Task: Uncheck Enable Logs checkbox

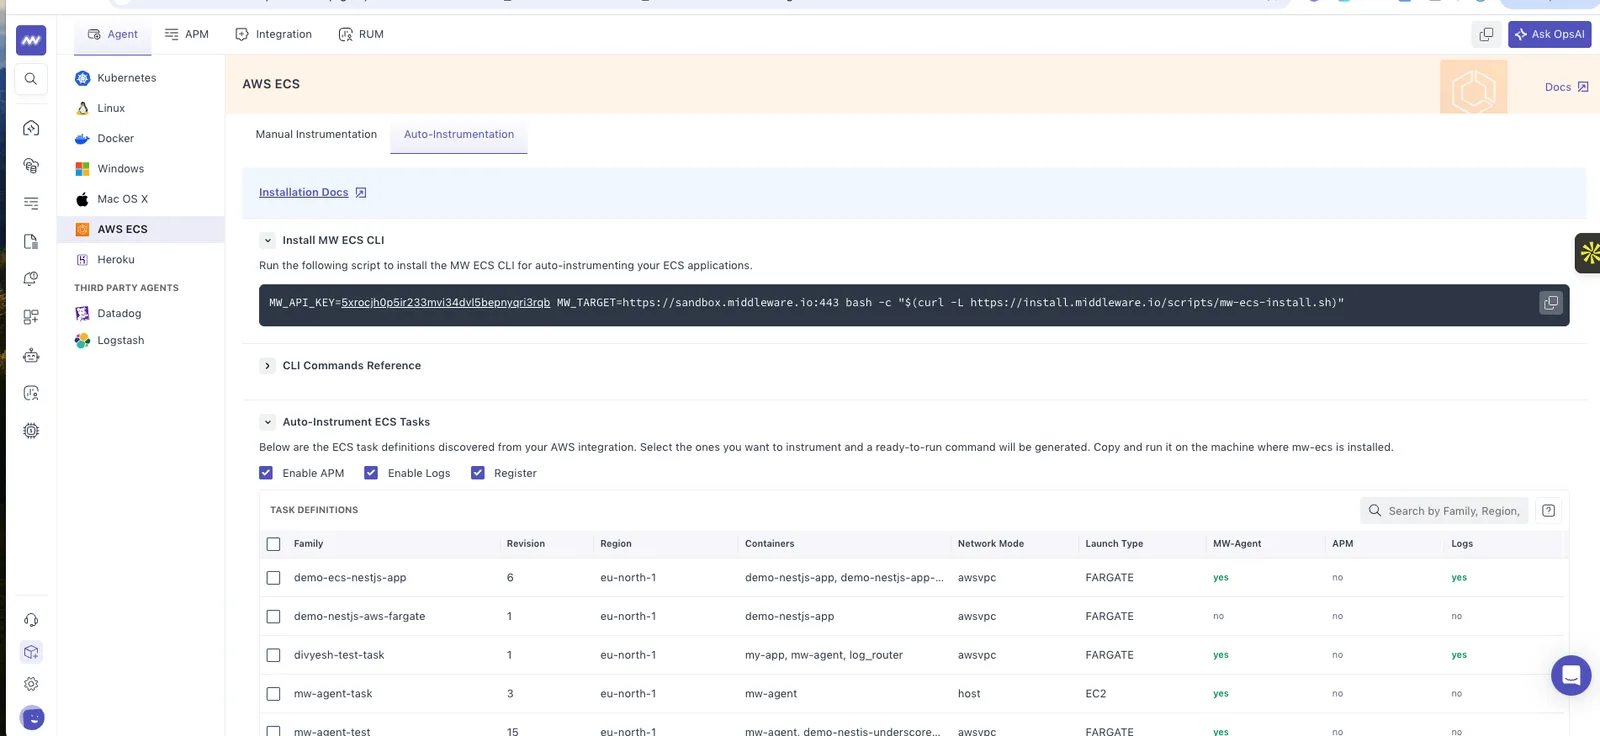Action: point(371,473)
